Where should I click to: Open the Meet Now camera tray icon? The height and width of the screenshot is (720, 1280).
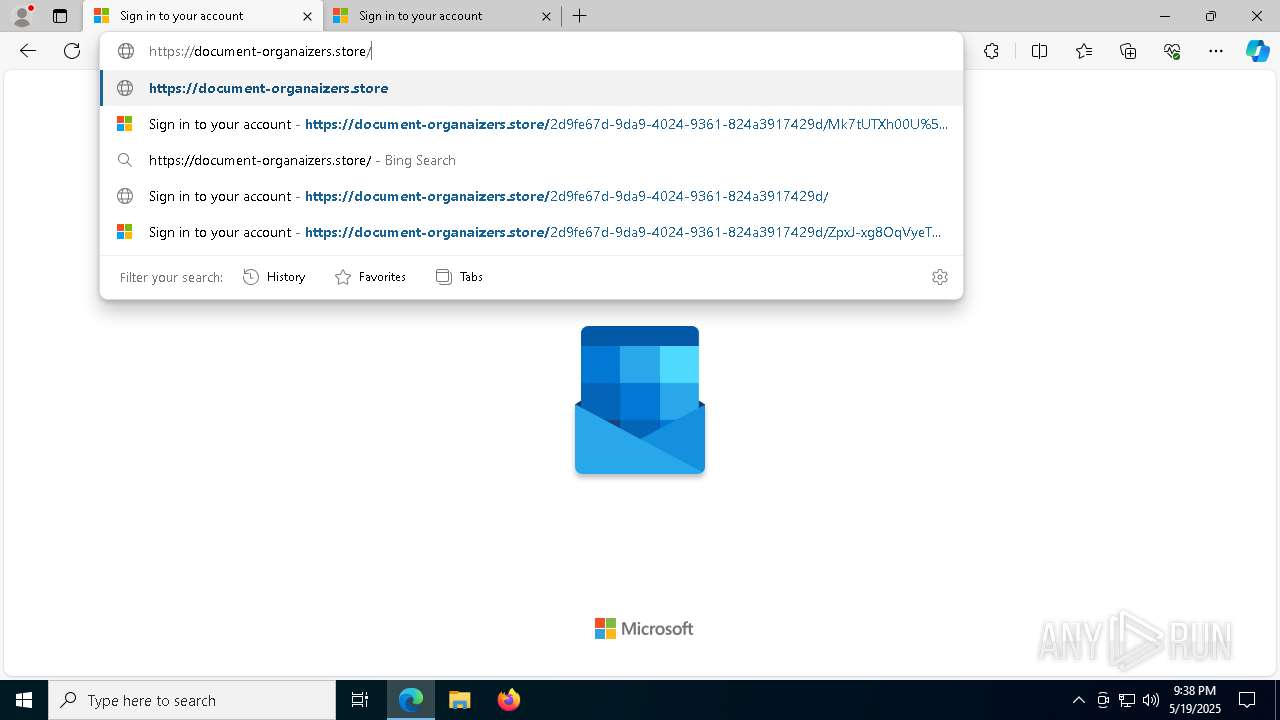[x=1103, y=700]
